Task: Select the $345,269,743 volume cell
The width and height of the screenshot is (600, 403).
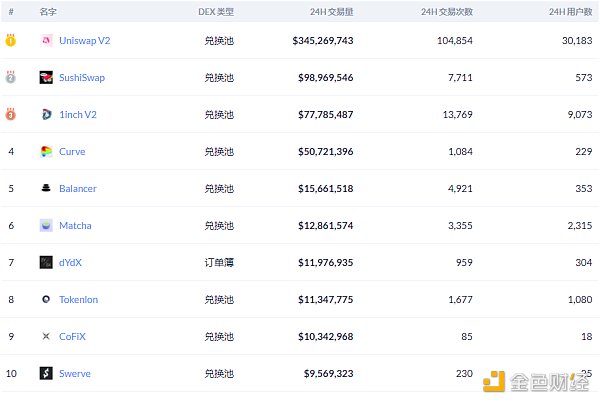Action: (x=323, y=41)
